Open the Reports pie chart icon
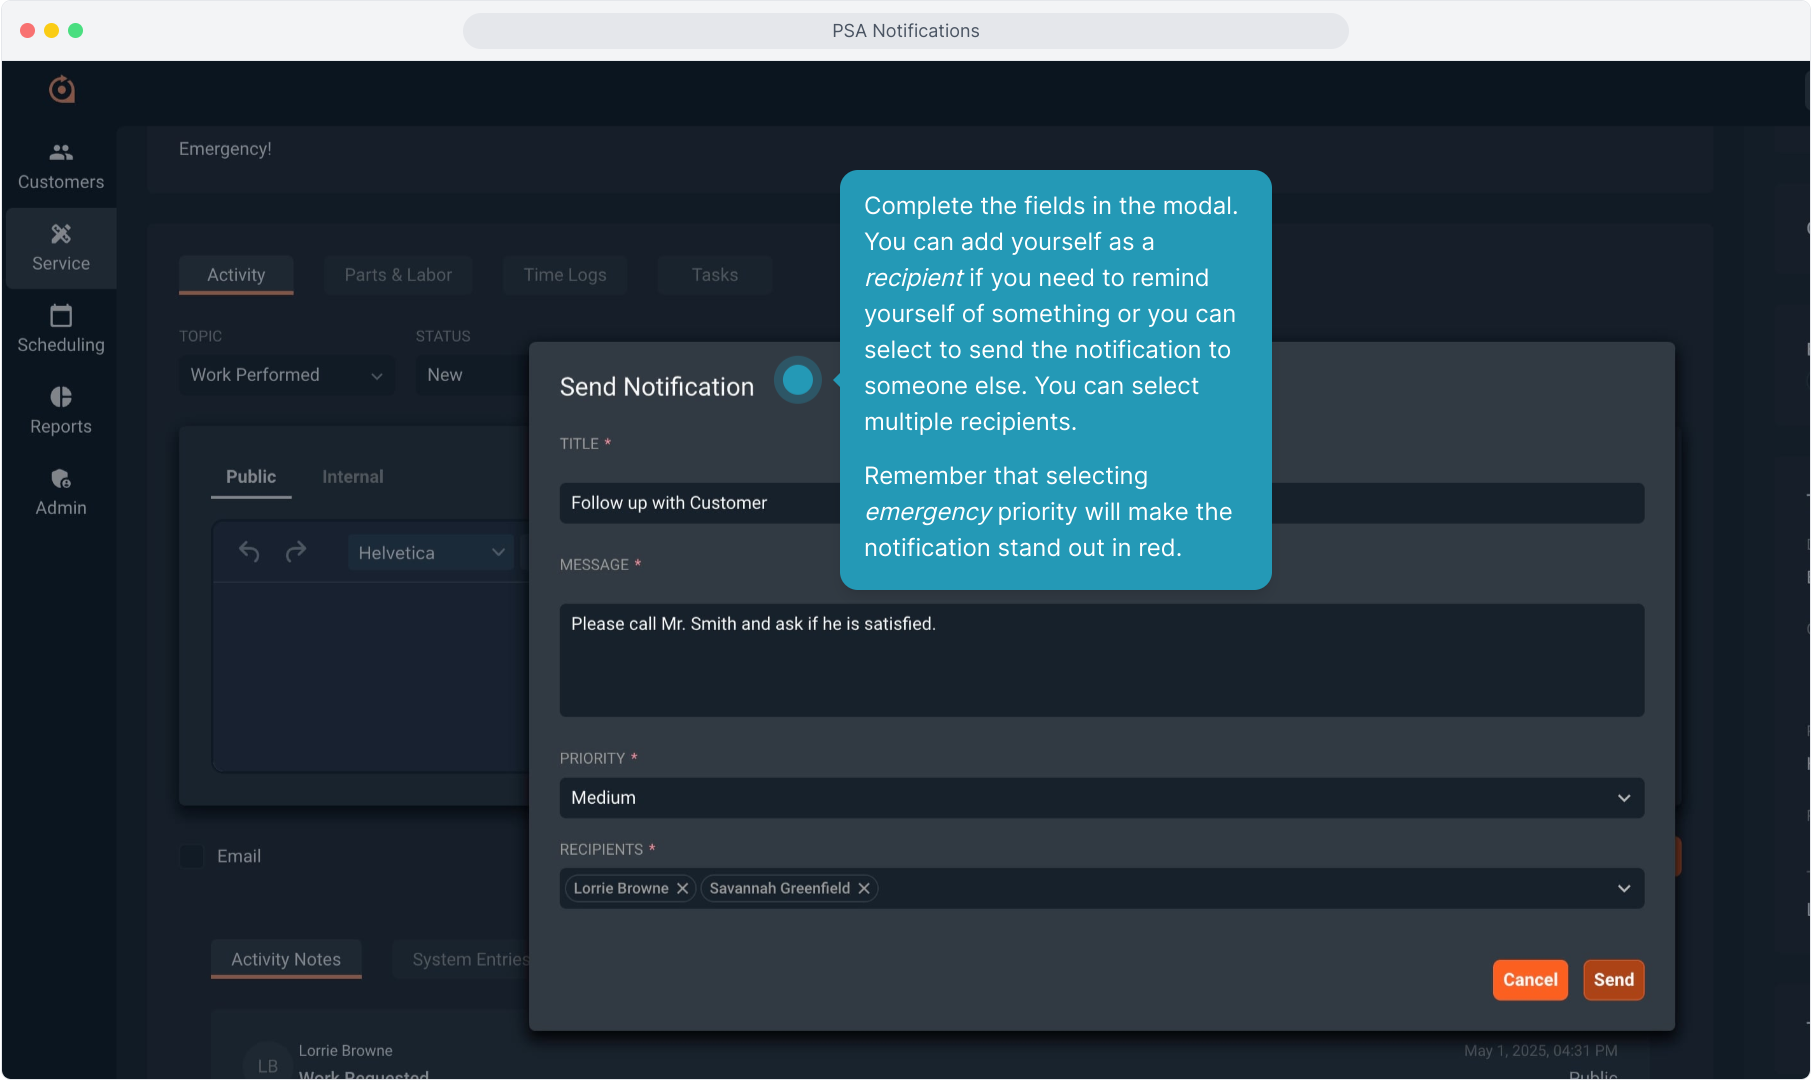 pyautogui.click(x=61, y=397)
